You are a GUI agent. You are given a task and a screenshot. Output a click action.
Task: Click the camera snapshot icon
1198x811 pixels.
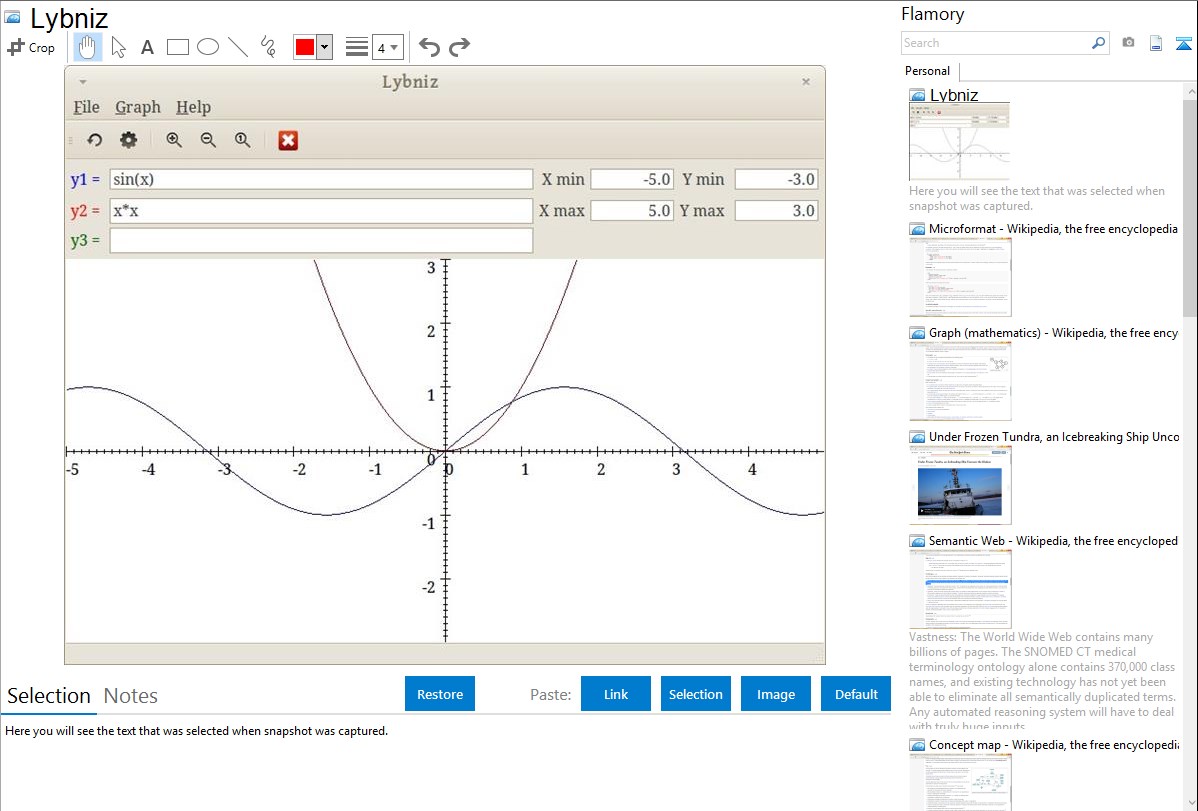coord(1128,43)
